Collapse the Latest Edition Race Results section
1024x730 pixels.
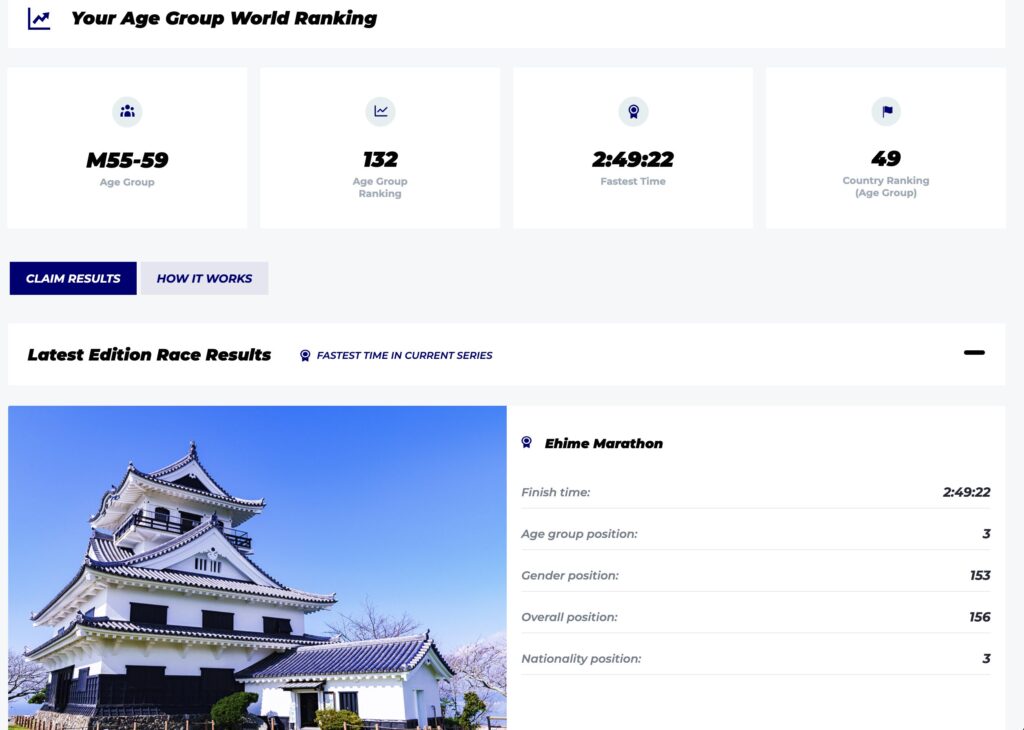tap(973, 353)
